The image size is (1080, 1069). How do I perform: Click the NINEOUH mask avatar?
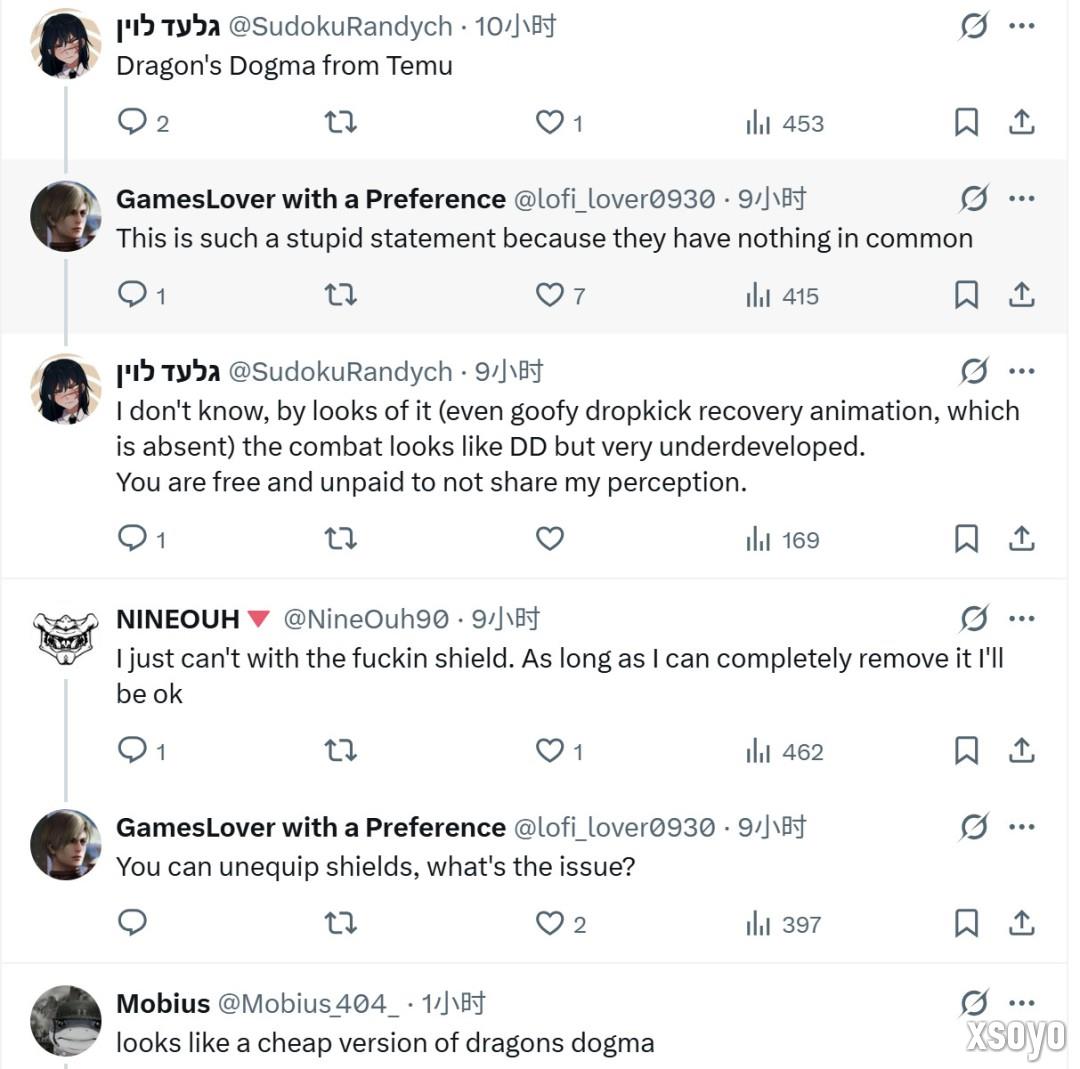[x=66, y=636]
